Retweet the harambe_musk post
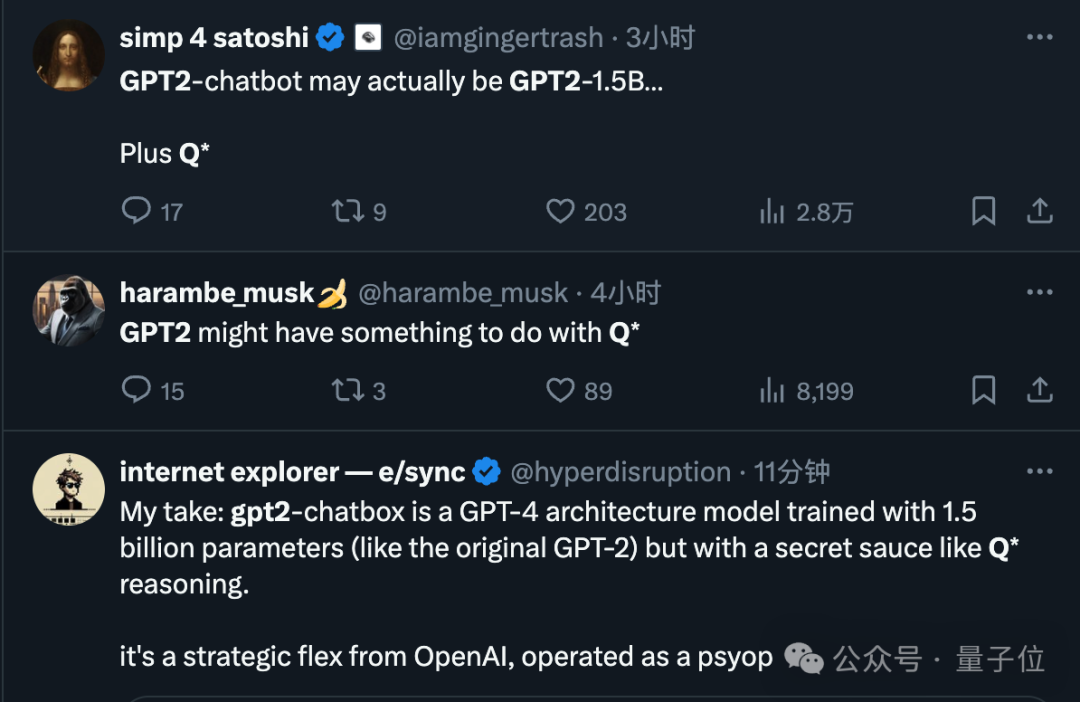The width and height of the screenshot is (1080, 702). [x=347, y=390]
